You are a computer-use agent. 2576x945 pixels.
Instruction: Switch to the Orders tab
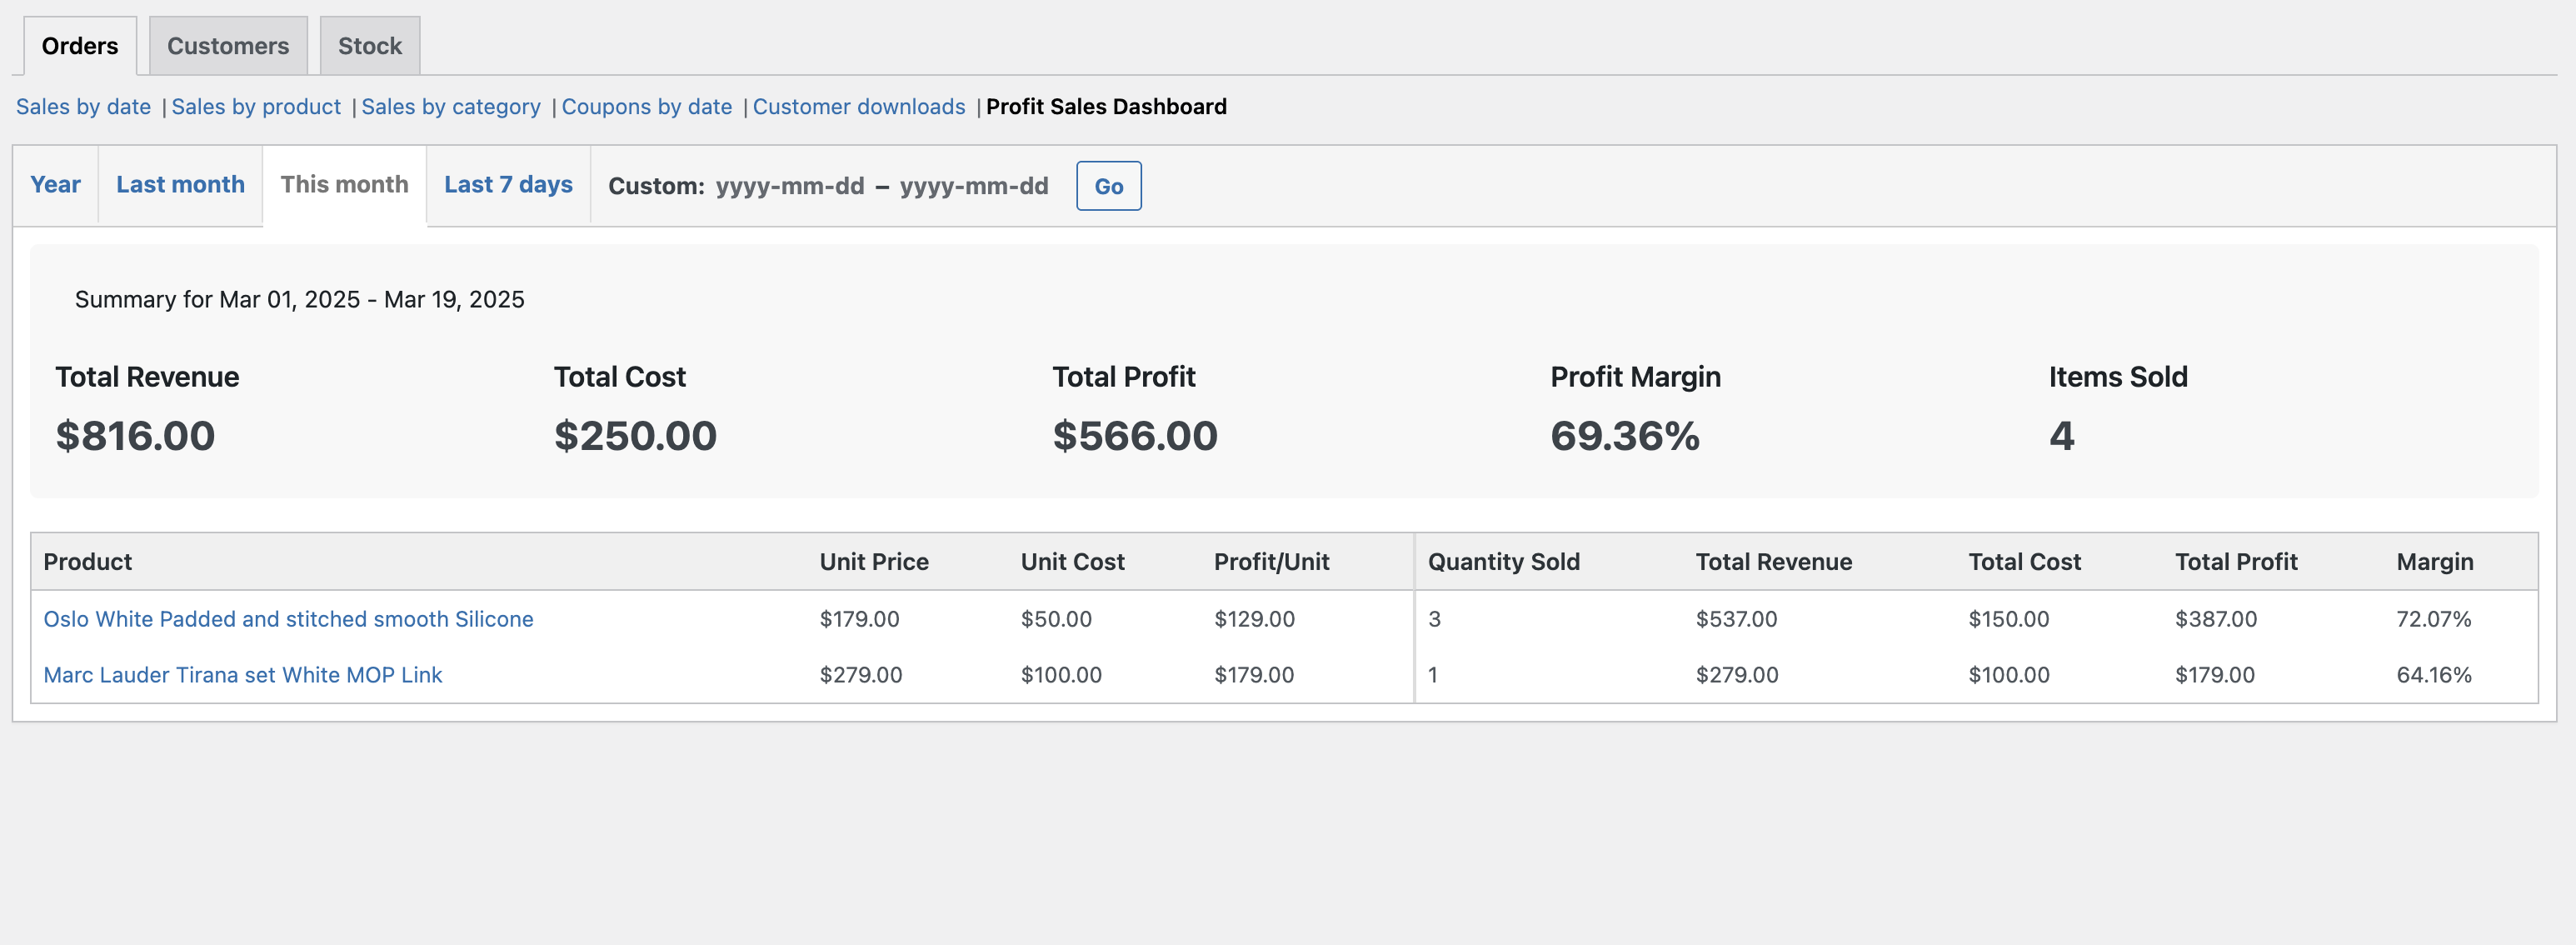point(79,46)
